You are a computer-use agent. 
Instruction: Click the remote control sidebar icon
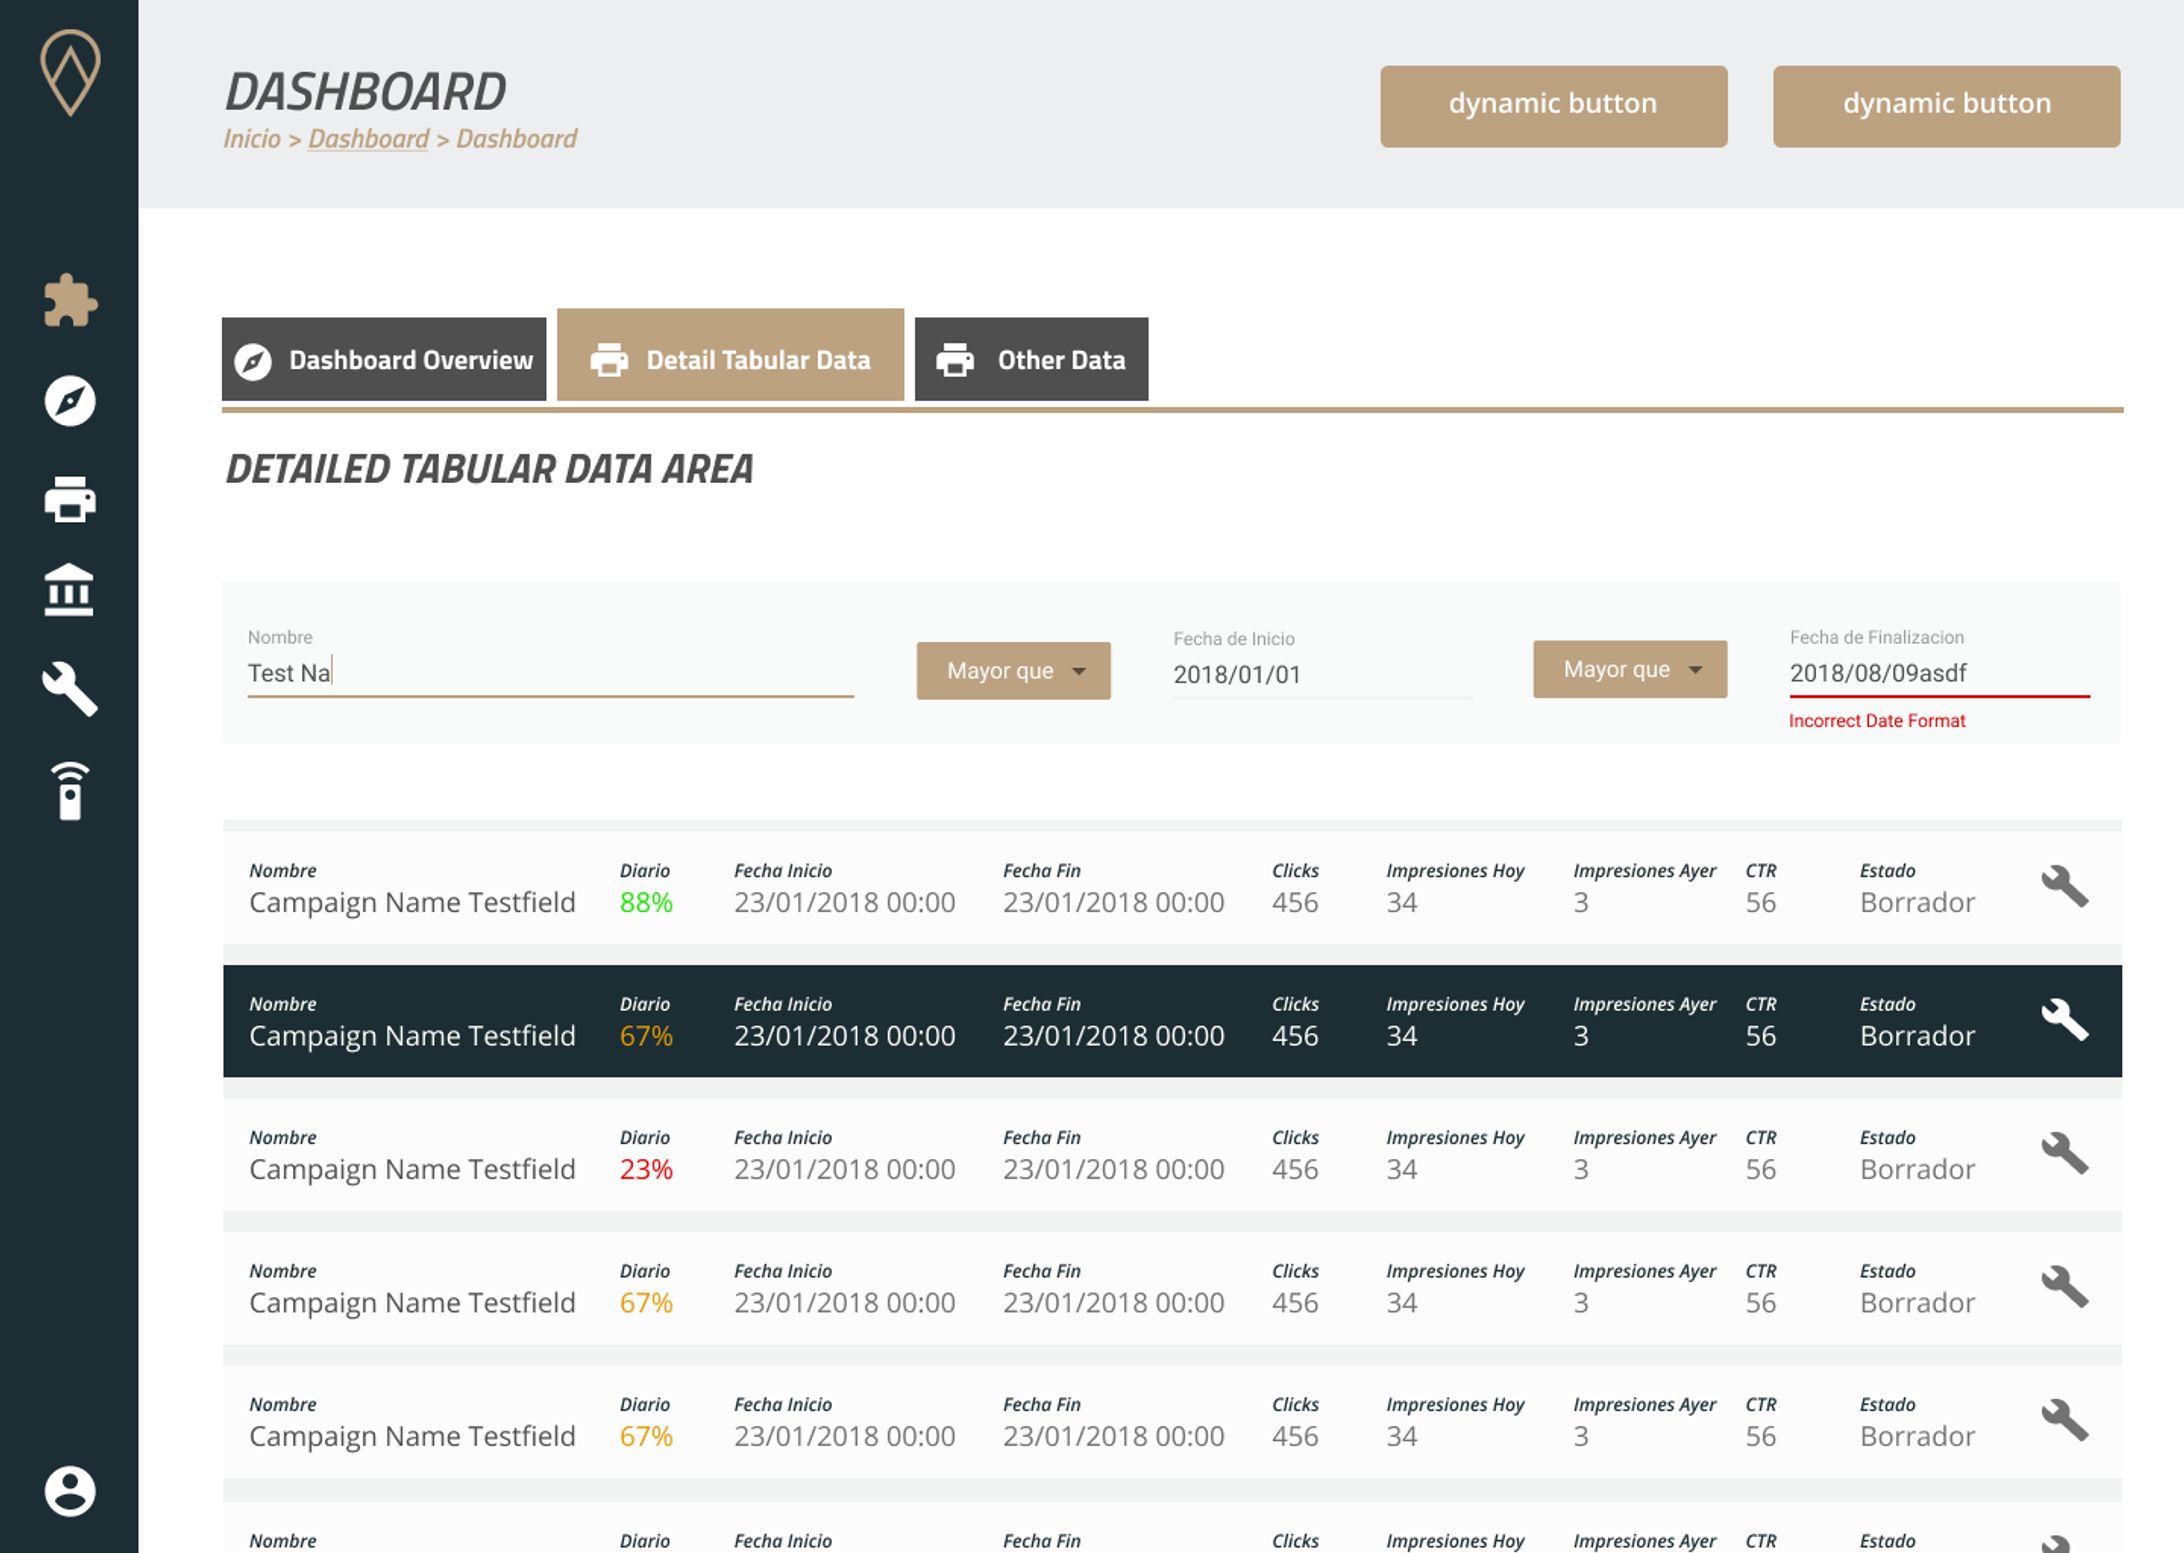(x=70, y=791)
